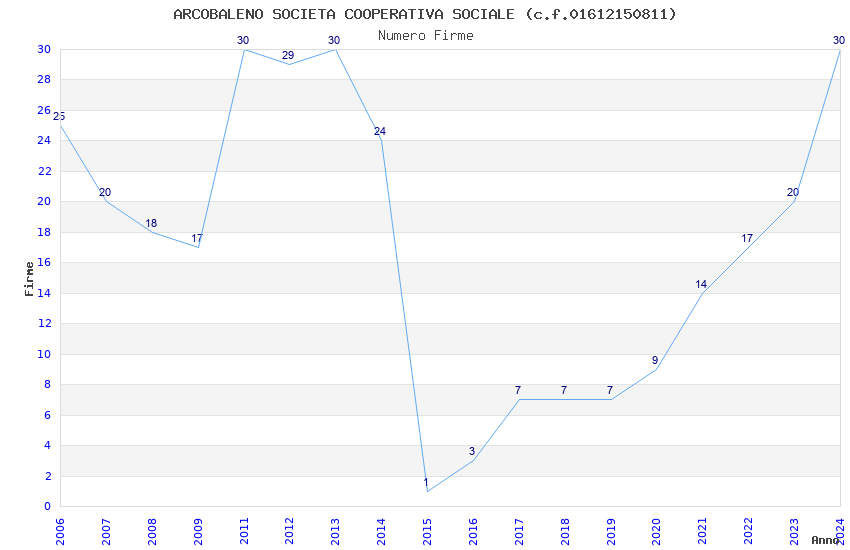Select the 2009 year label on x-axis

[x=198, y=531]
